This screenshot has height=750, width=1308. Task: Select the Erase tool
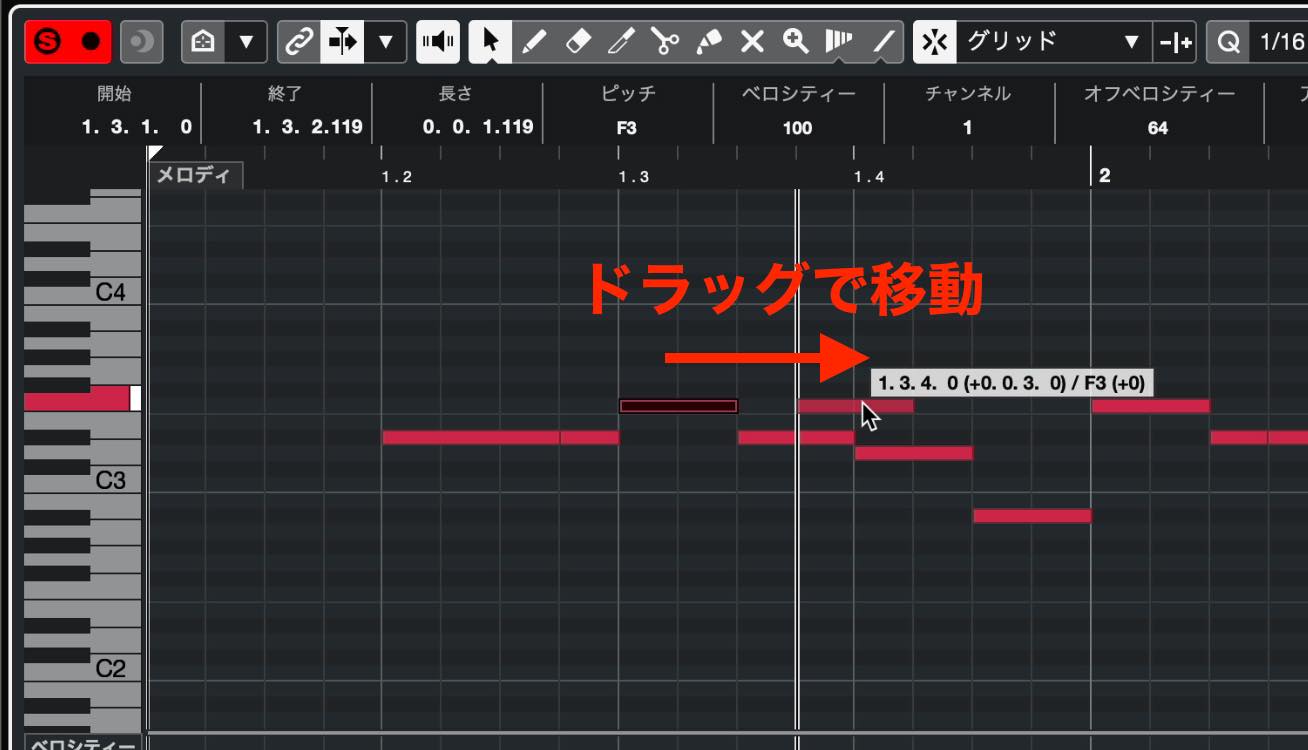tap(578, 42)
